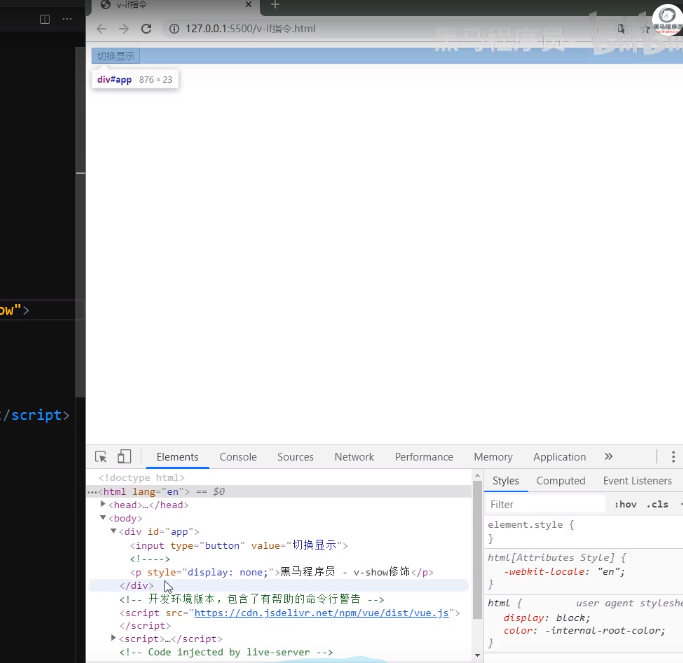Open the Network tab
This screenshot has height=663, width=683.
tap(354, 457)
